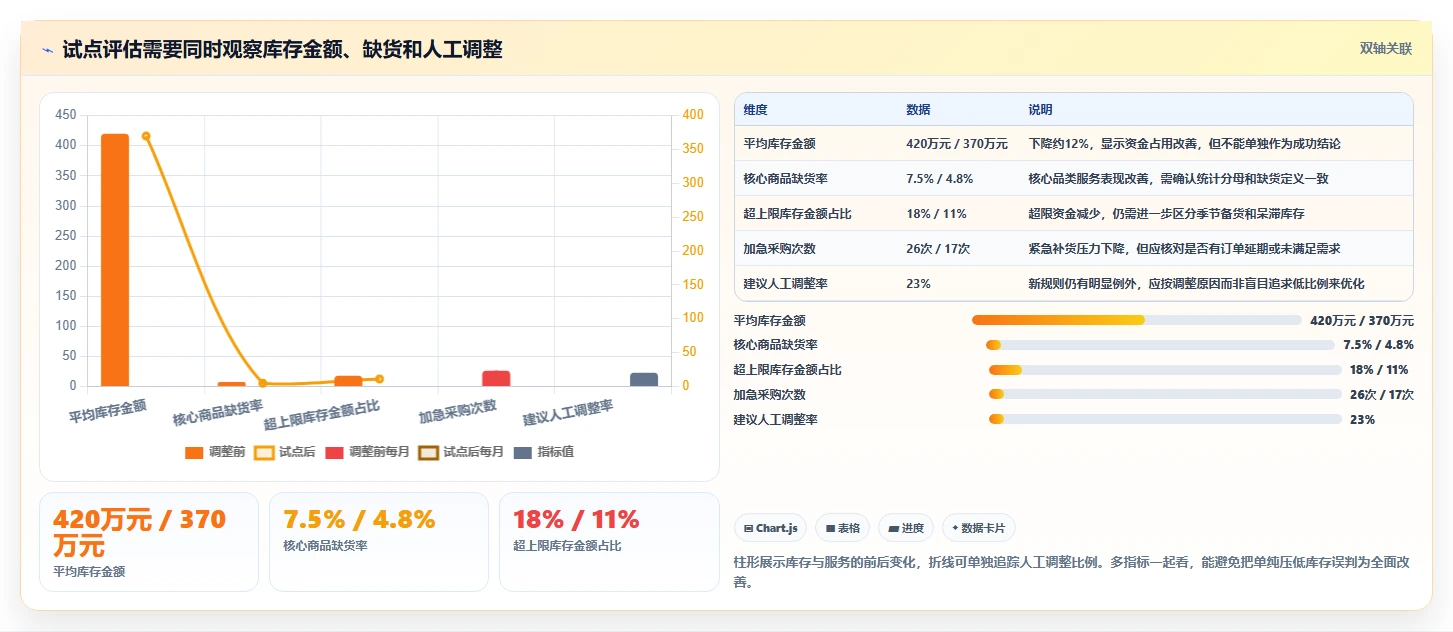Click the page title 试点评估需要同时观察库存金额
1453x632 pixels.
283,49
